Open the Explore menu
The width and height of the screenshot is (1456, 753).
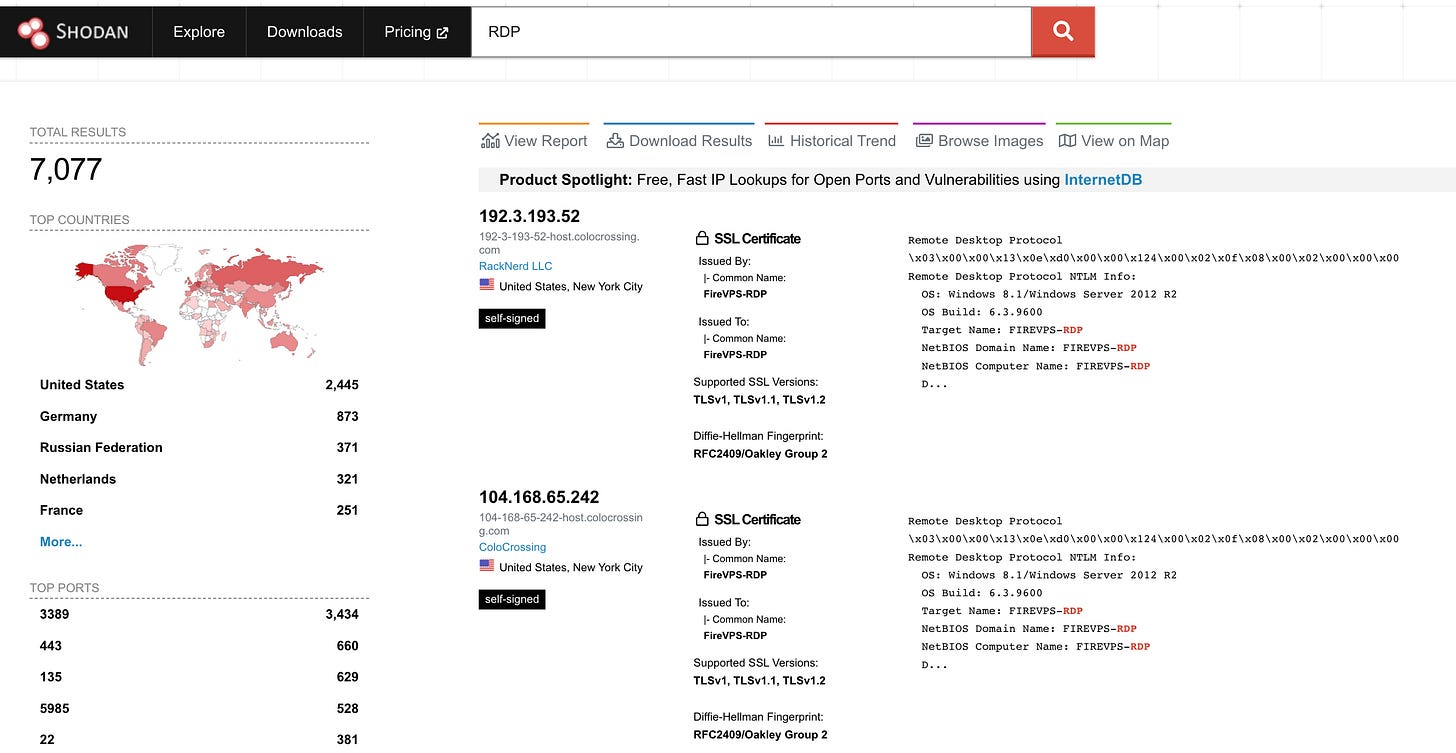[199, 32]
